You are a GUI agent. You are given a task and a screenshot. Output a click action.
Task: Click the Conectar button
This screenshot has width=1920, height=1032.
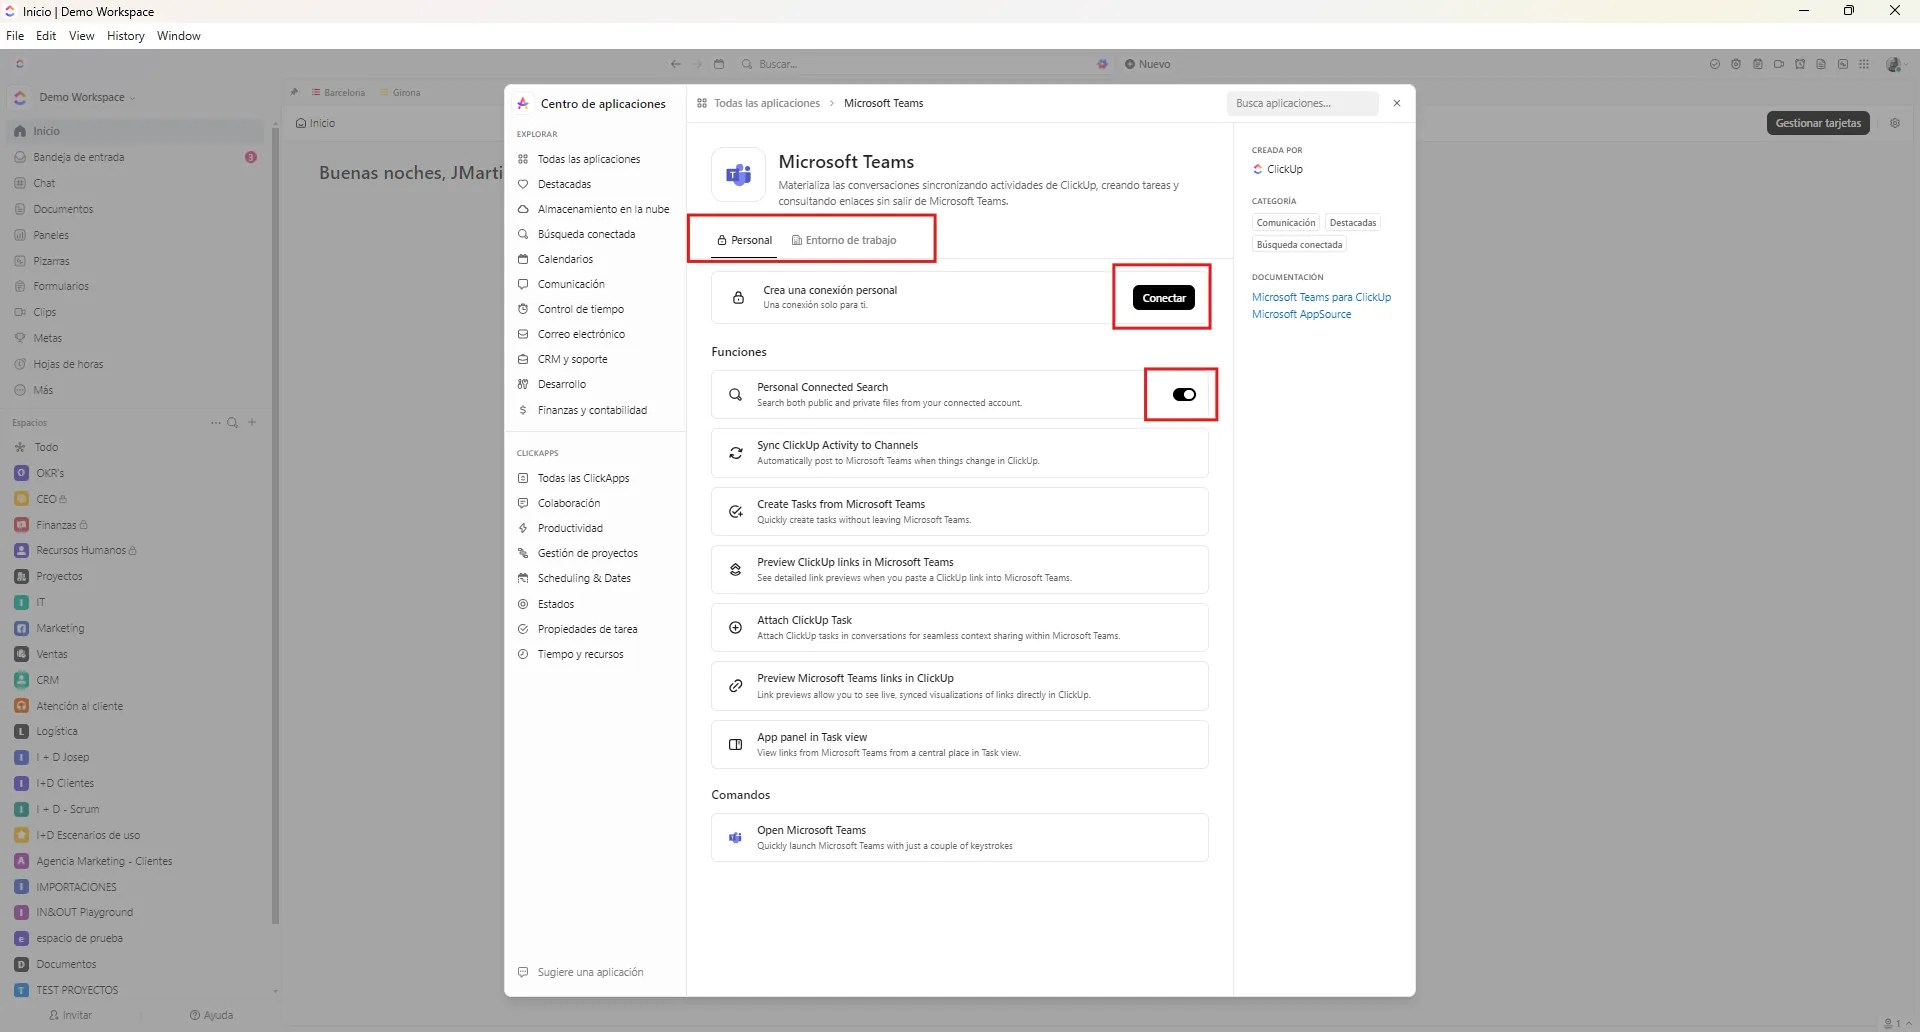1163,297
